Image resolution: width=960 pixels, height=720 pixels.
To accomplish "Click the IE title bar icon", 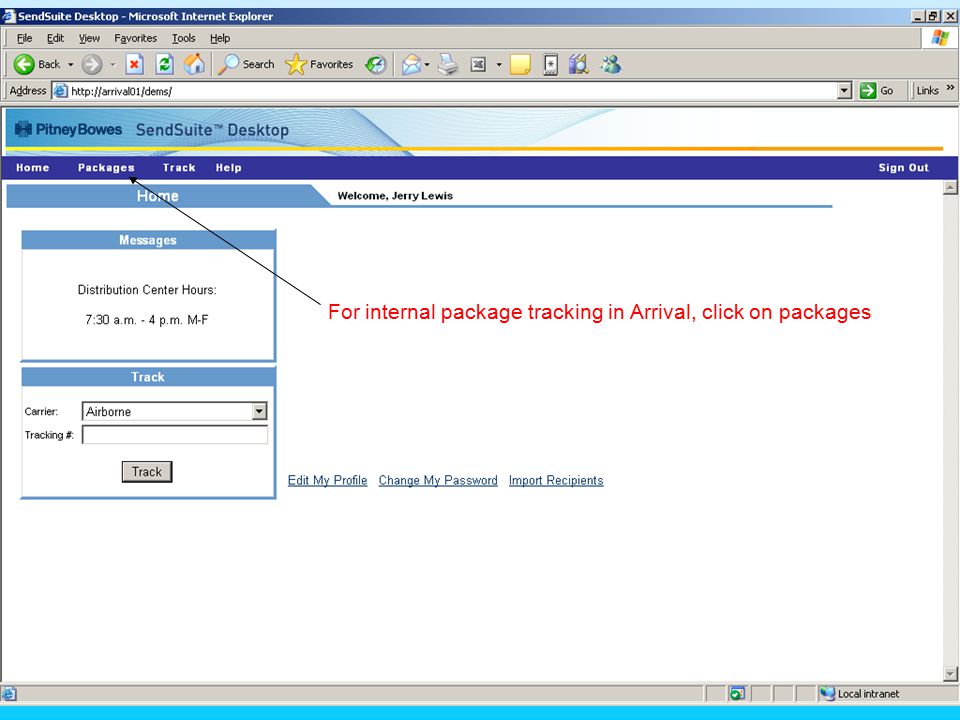I will click(9, 16).
